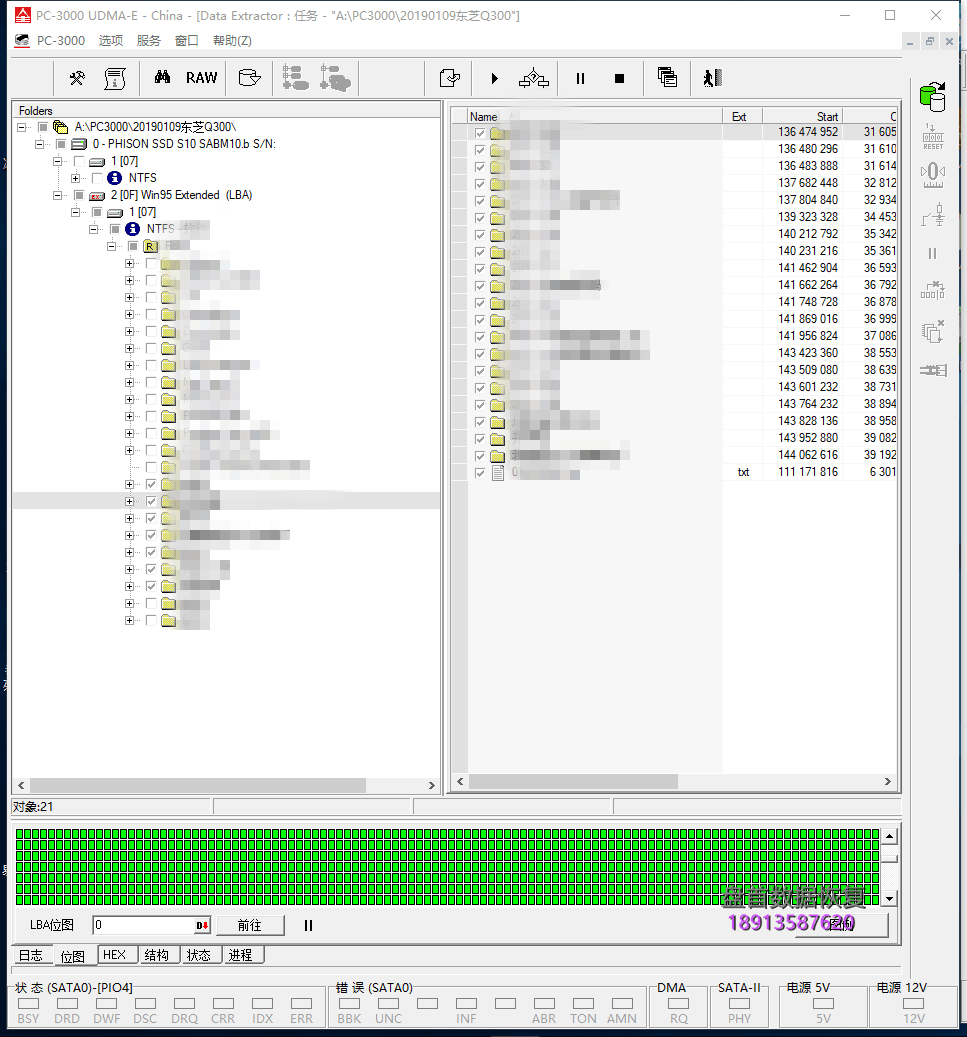Click the sidebar power switch icon
The image size is (967, 1037).
[x=933, y=215]
